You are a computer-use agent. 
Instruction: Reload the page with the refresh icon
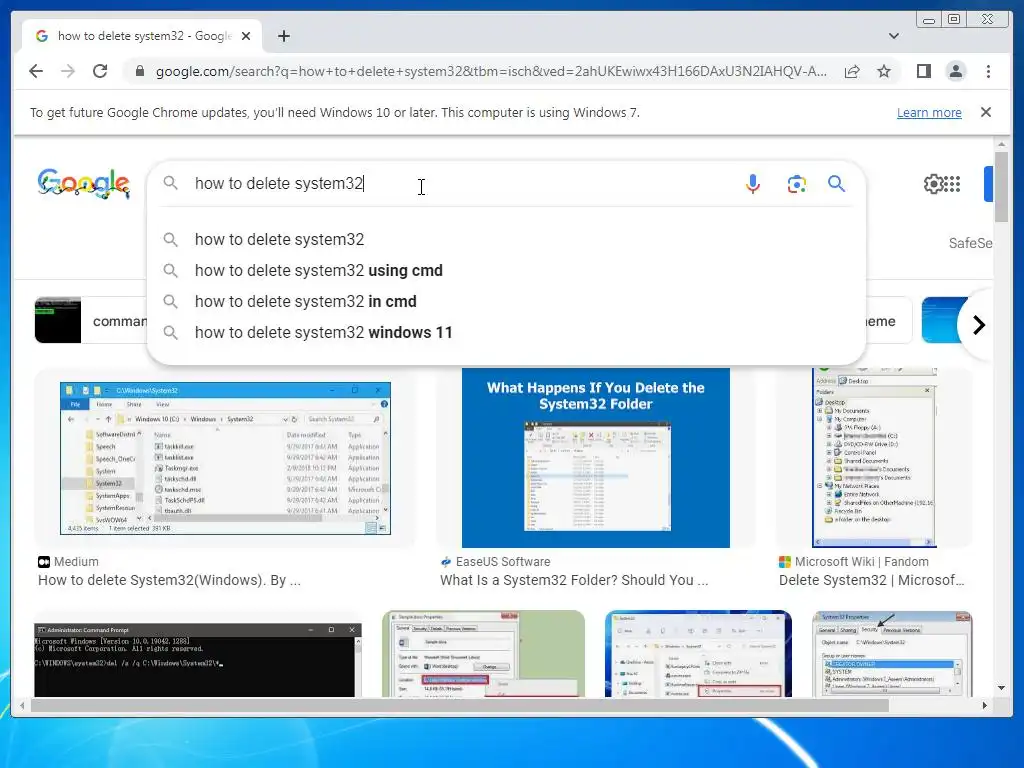coord(100,71)
